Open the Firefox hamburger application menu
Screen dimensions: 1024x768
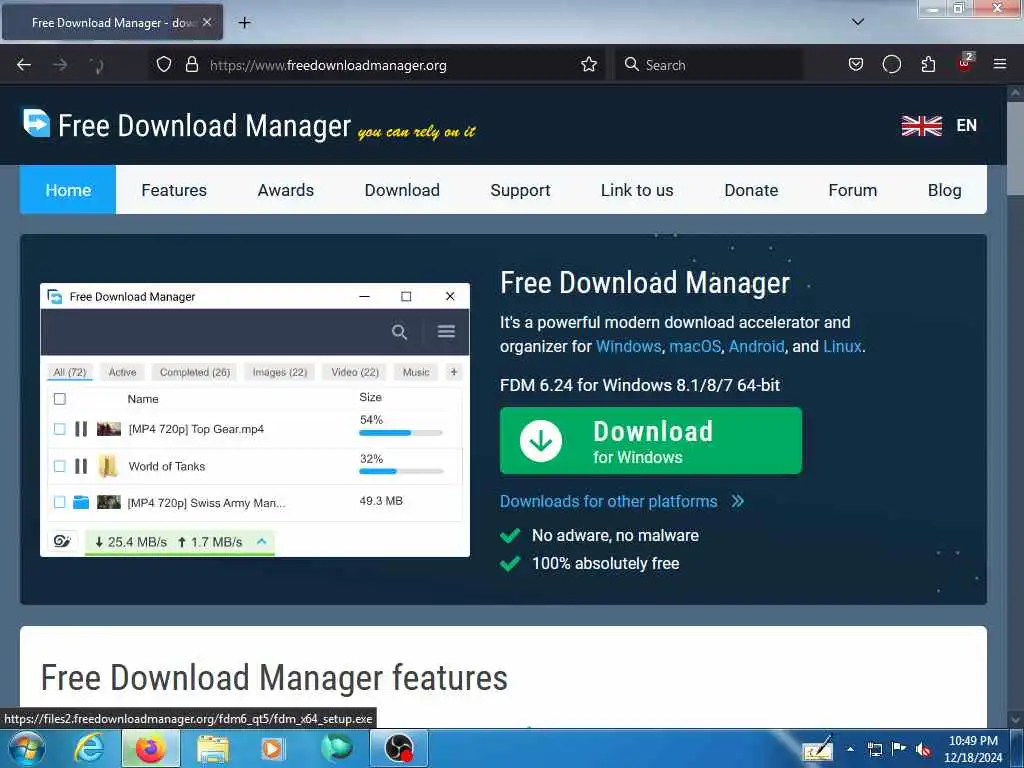[x=999, y=65]
